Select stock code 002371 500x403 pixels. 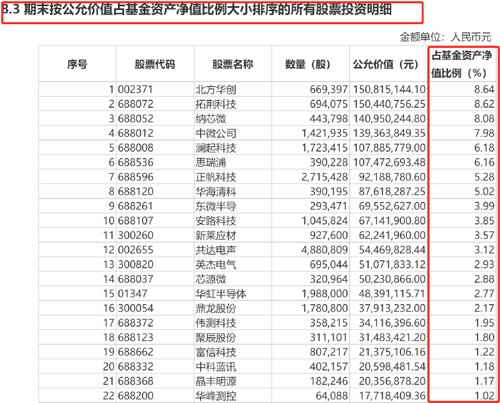coord(135,89)
